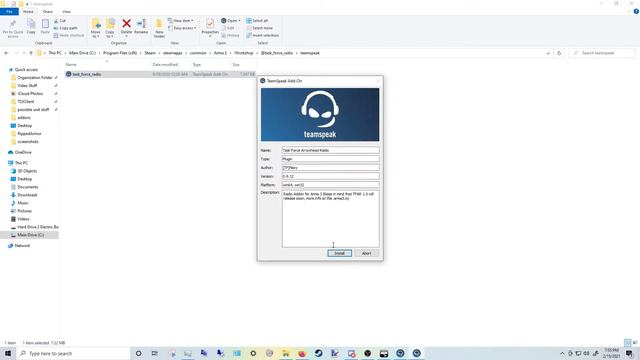Open the notification center icon
Screen dimensions: 640x360
click(629, 353)
